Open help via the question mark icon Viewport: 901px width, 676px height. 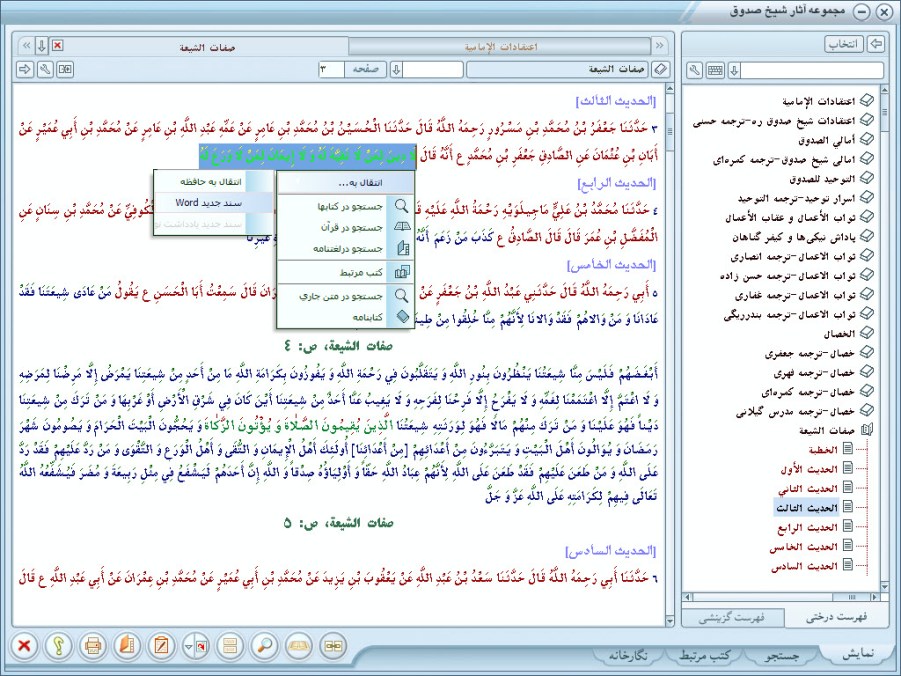[x=58, y=646]
